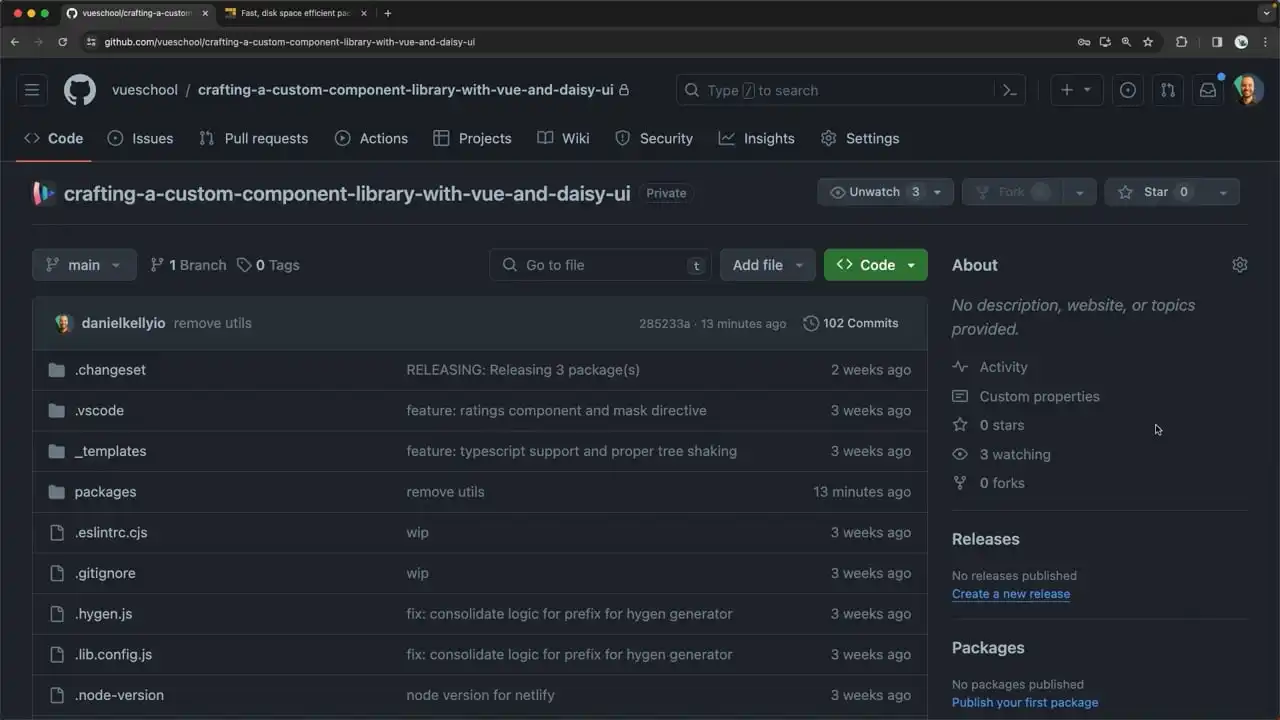Screen dimensions: 1280x720
Task: Open the .node-version file
Action: (119, 695)
